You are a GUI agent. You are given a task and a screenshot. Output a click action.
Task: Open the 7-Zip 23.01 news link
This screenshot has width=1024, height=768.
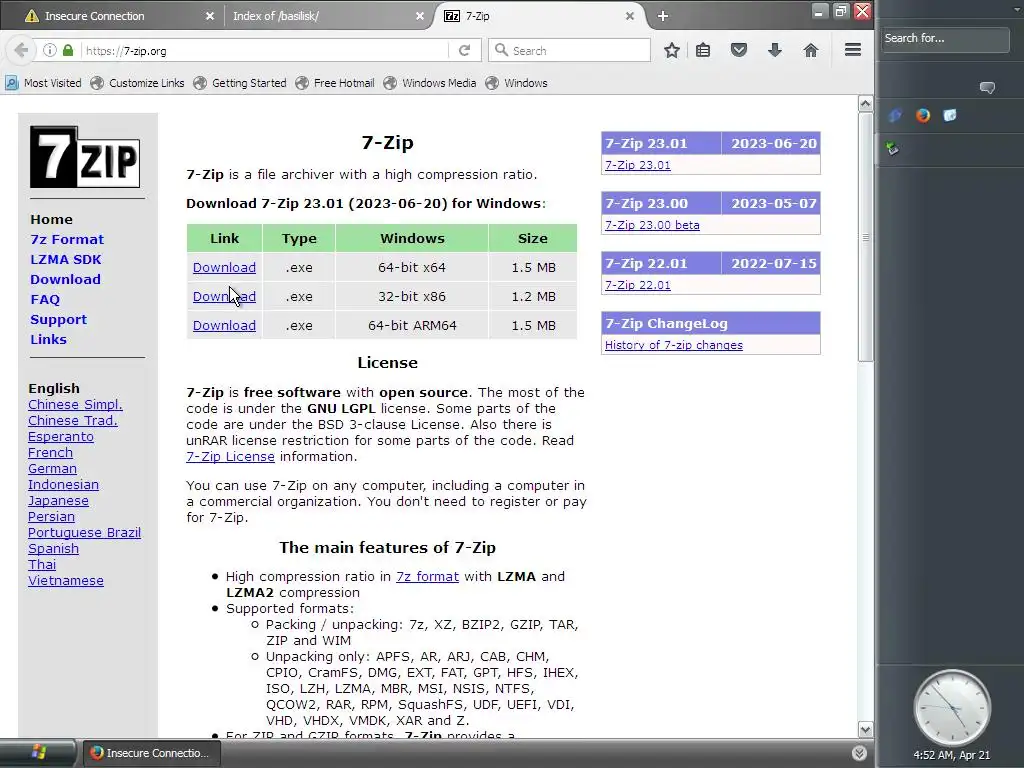pyautogui.click(x=637, y=165)
